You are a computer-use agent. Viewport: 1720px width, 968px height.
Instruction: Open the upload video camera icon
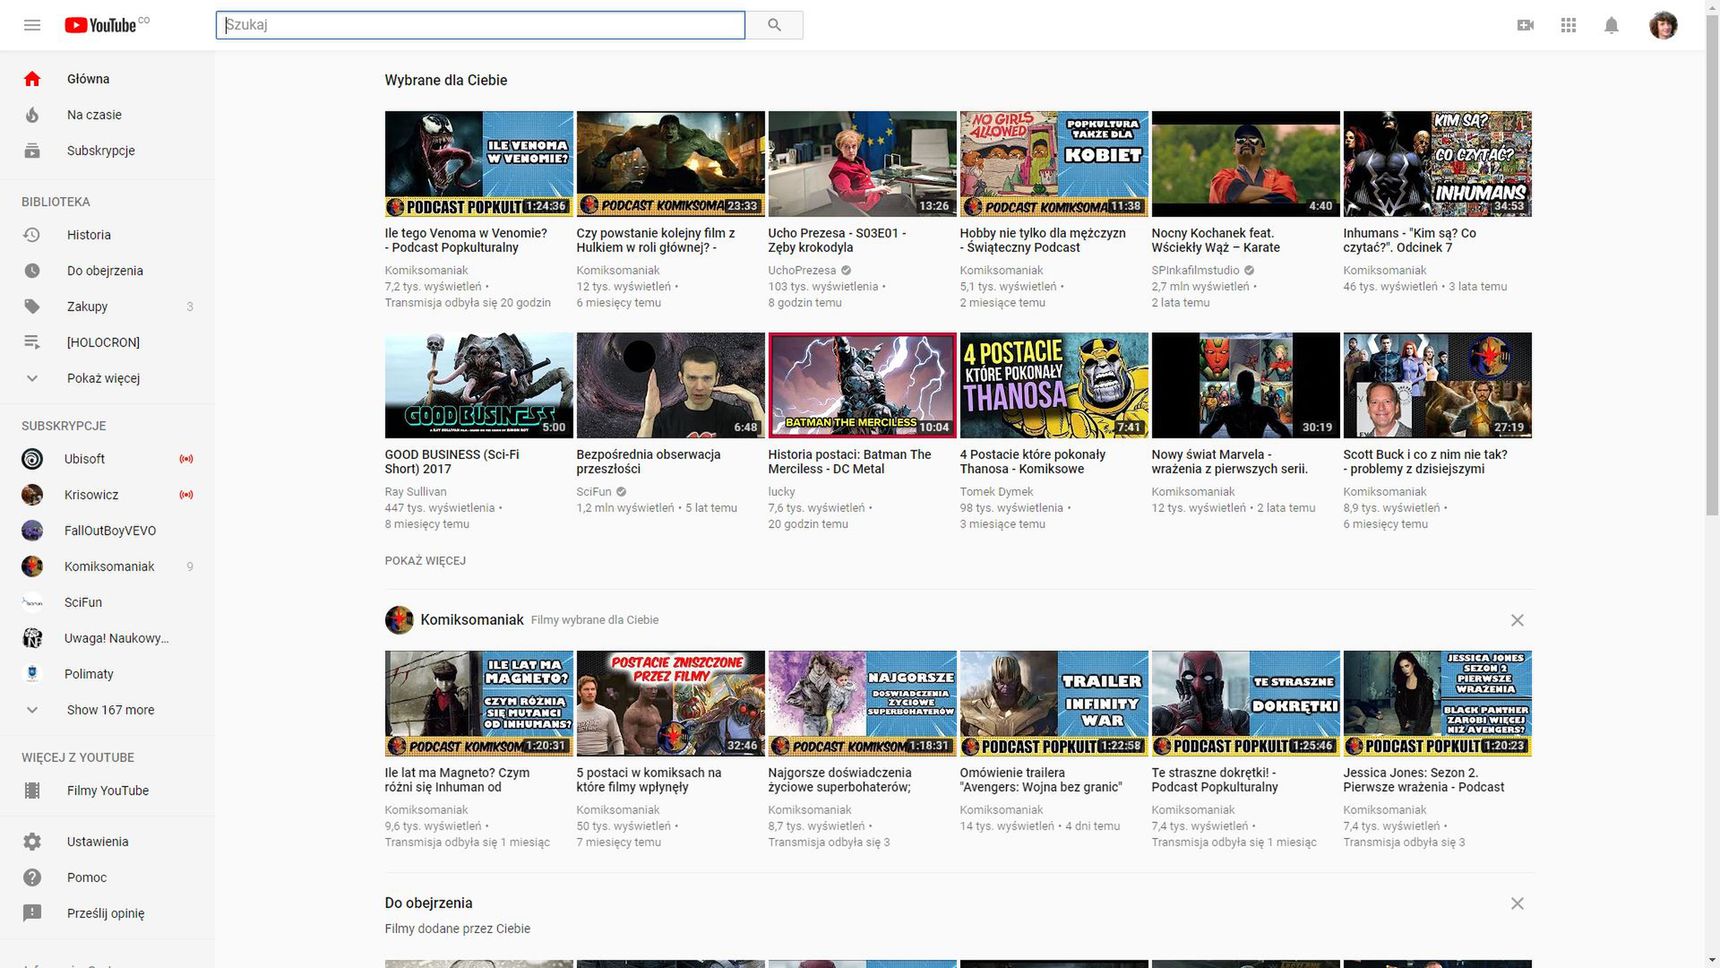(x=1525, y=25)
